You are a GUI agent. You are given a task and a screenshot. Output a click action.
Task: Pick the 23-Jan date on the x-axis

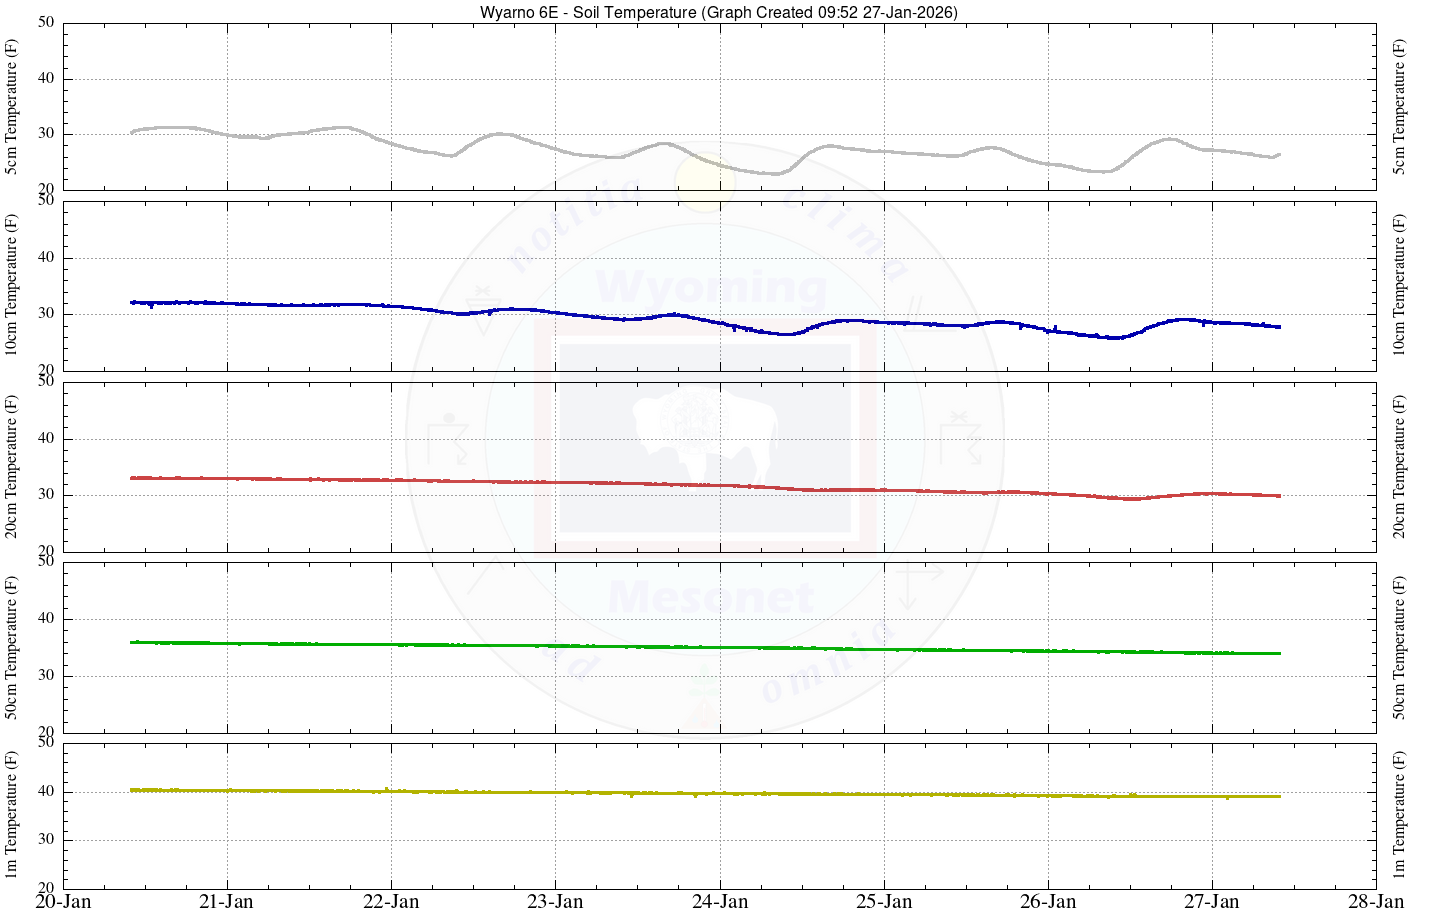tap(555, 902)
